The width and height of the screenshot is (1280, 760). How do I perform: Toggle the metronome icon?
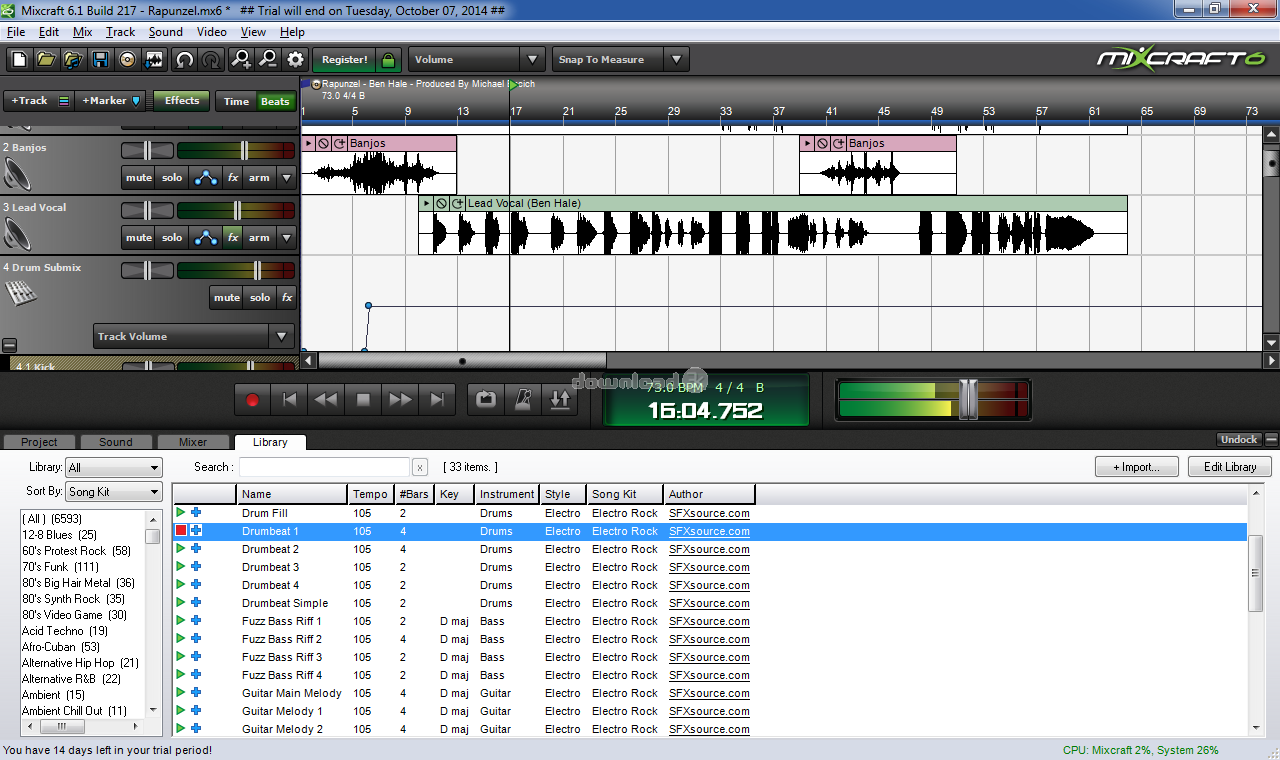coord(523,399)
